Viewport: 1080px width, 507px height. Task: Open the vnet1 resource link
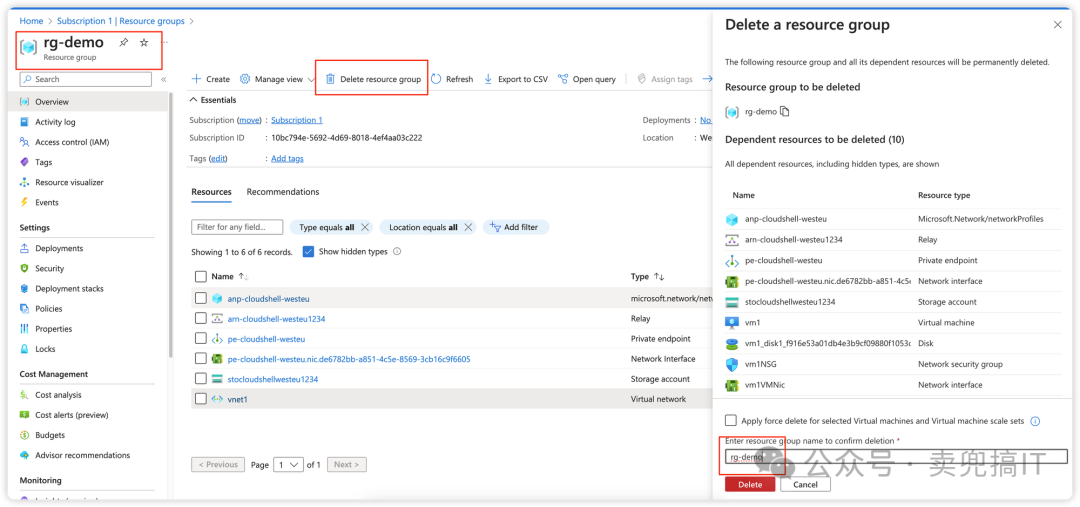[237, 399]
